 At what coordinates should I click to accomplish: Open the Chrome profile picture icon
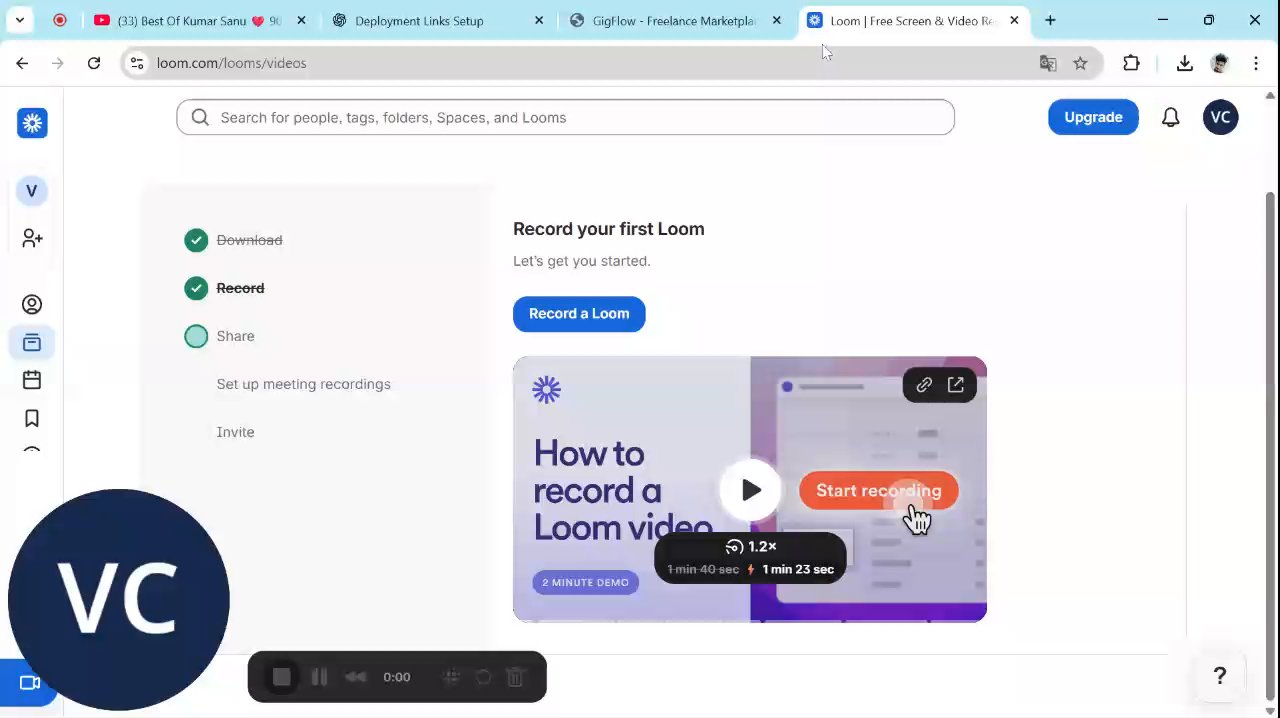(1220, 63)
